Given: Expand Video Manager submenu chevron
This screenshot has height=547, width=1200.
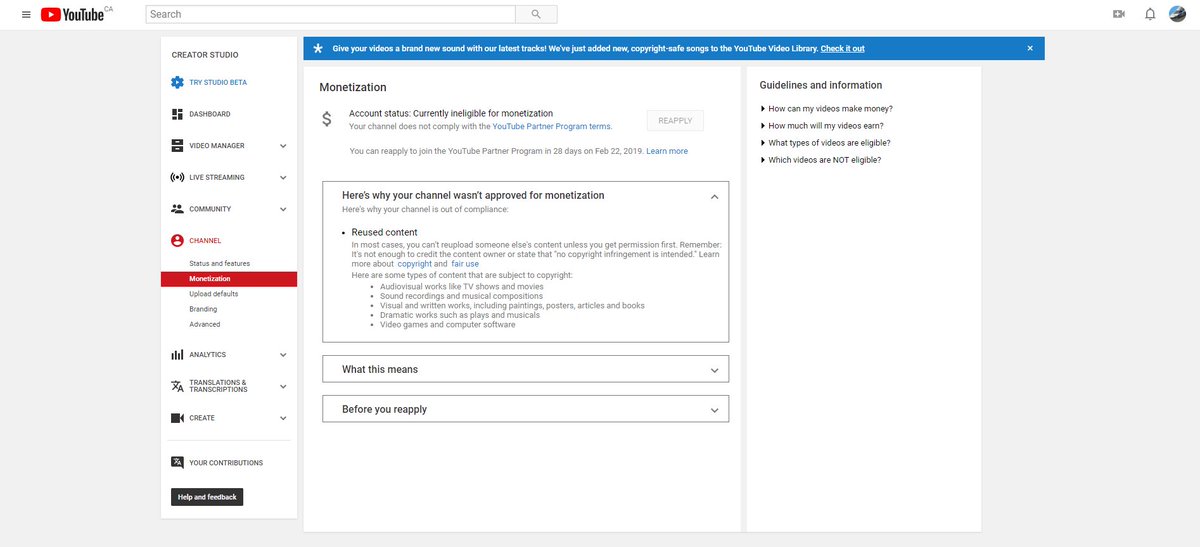Looking at the screenshot, I should tap(283, 146).
